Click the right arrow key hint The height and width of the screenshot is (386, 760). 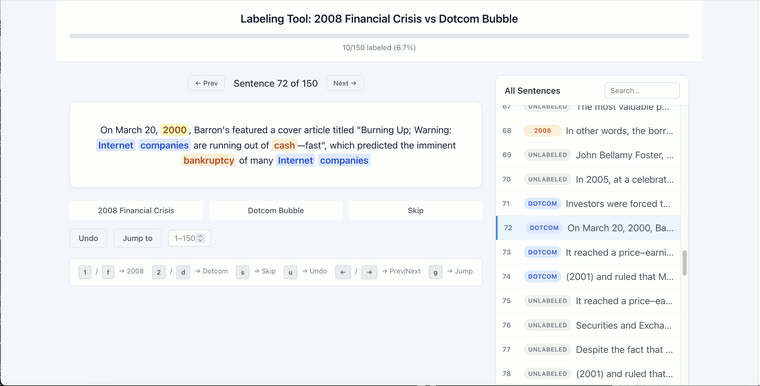tap(369, 272)
